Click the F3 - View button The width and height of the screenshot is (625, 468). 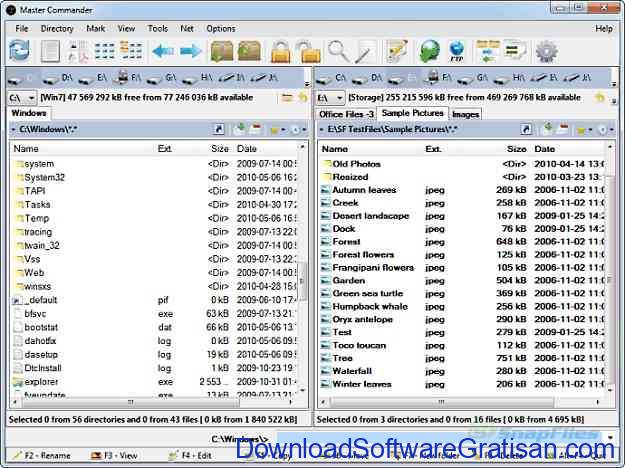115,455
